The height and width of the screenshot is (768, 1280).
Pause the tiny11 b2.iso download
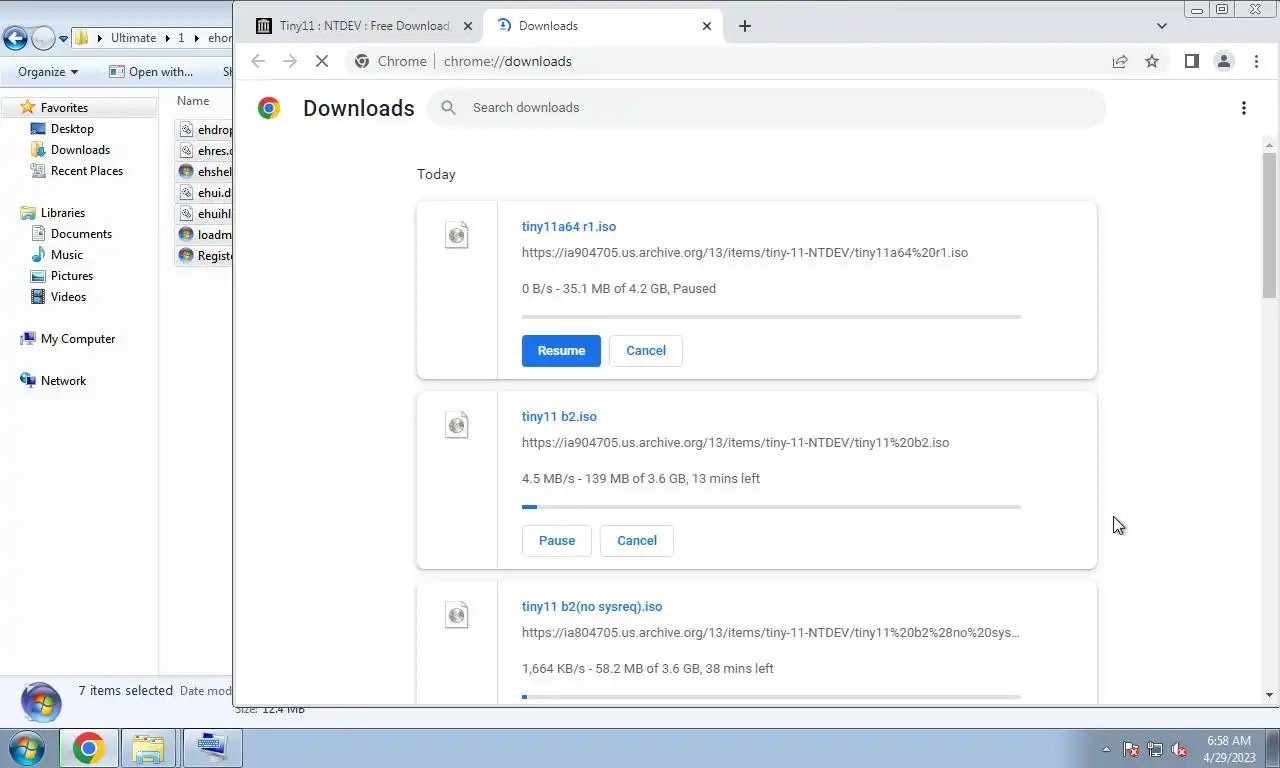tap(557, 541)
